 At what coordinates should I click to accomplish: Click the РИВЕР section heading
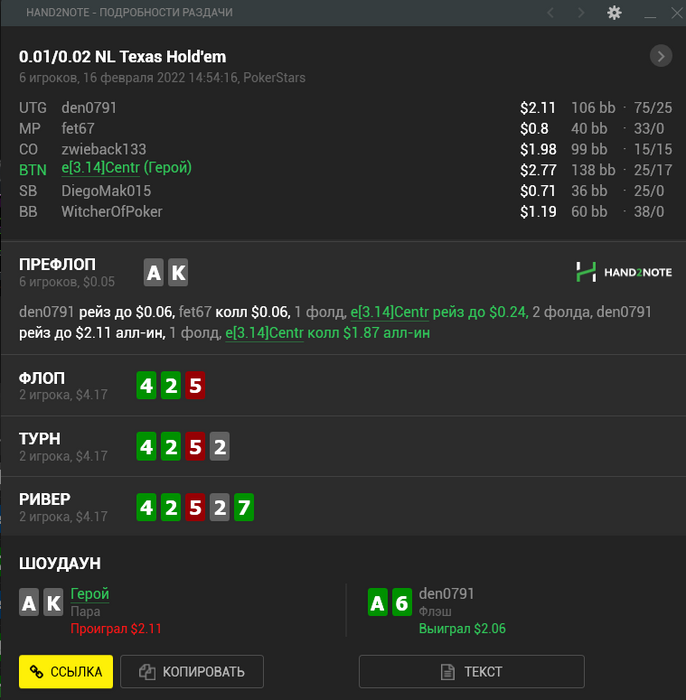click(x=45, y=499)
